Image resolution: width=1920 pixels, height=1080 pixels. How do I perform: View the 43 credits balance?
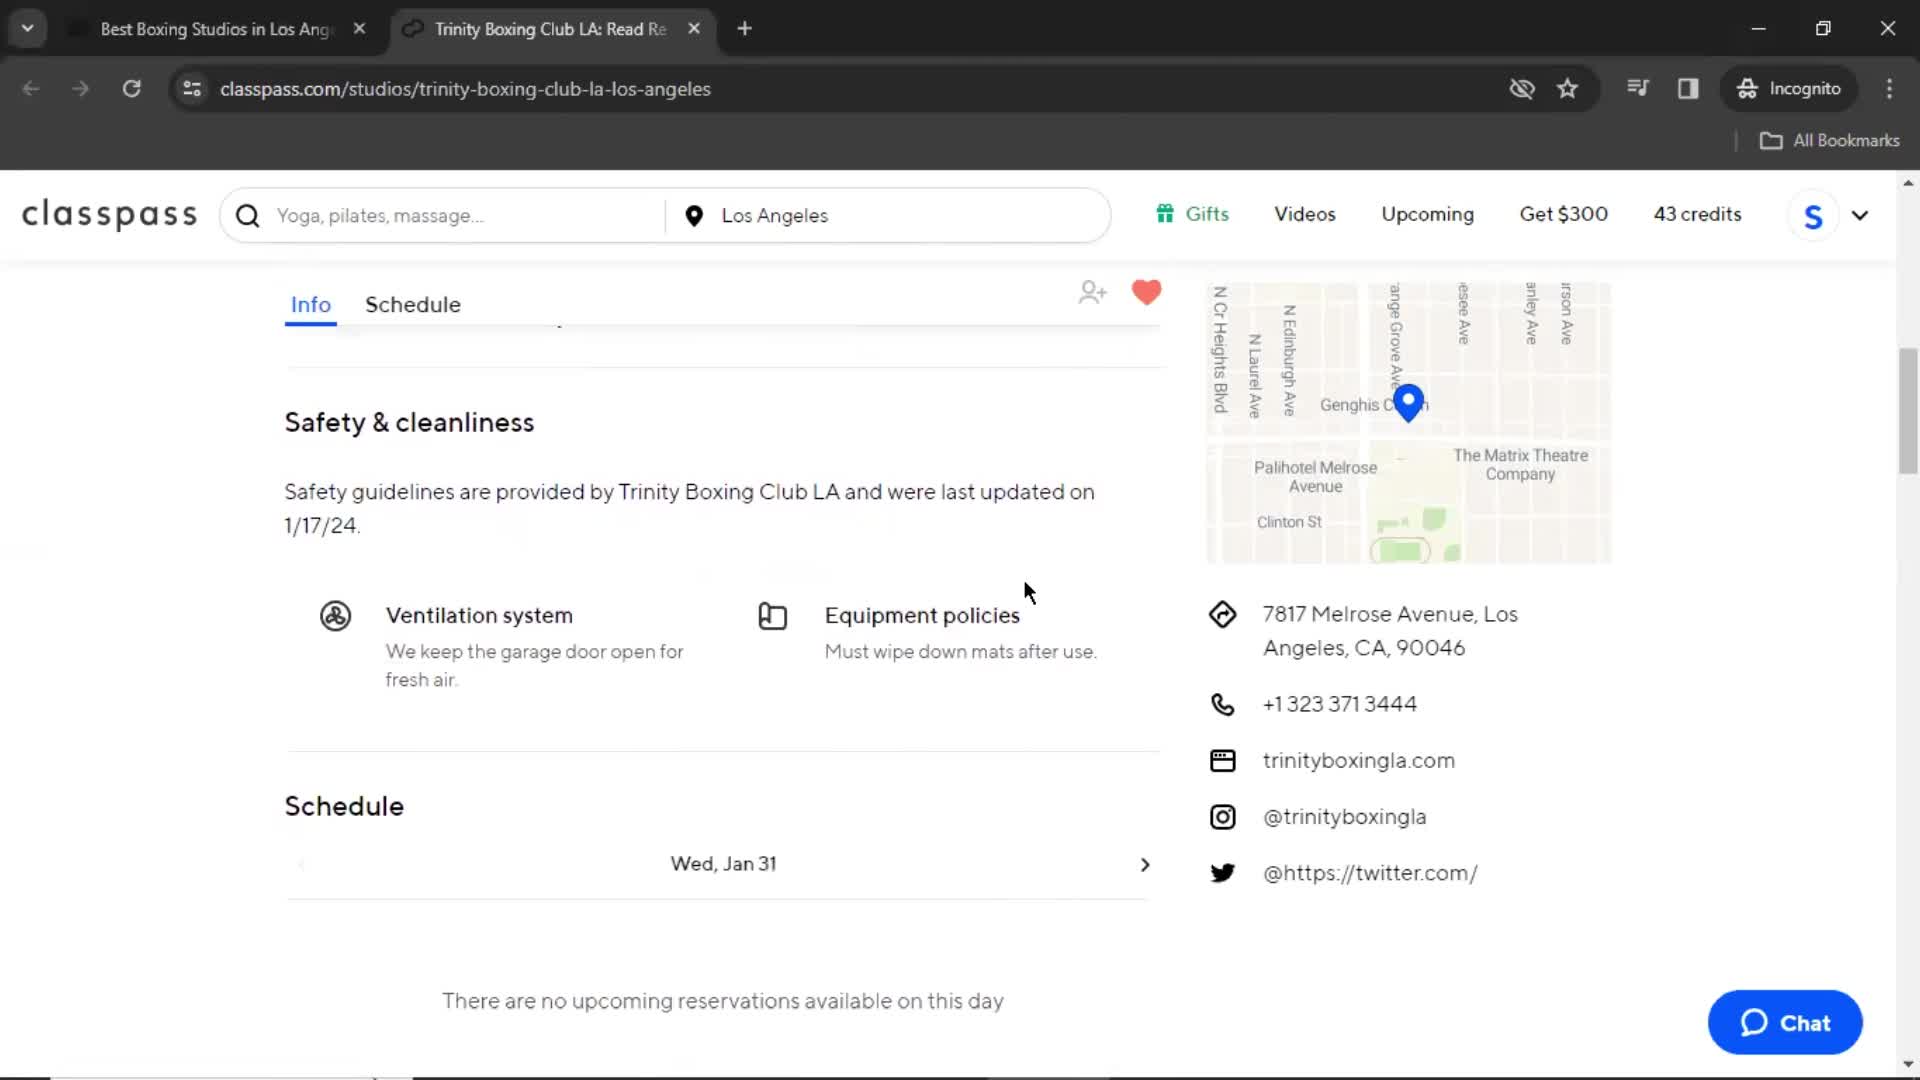tap(1697, 214)
